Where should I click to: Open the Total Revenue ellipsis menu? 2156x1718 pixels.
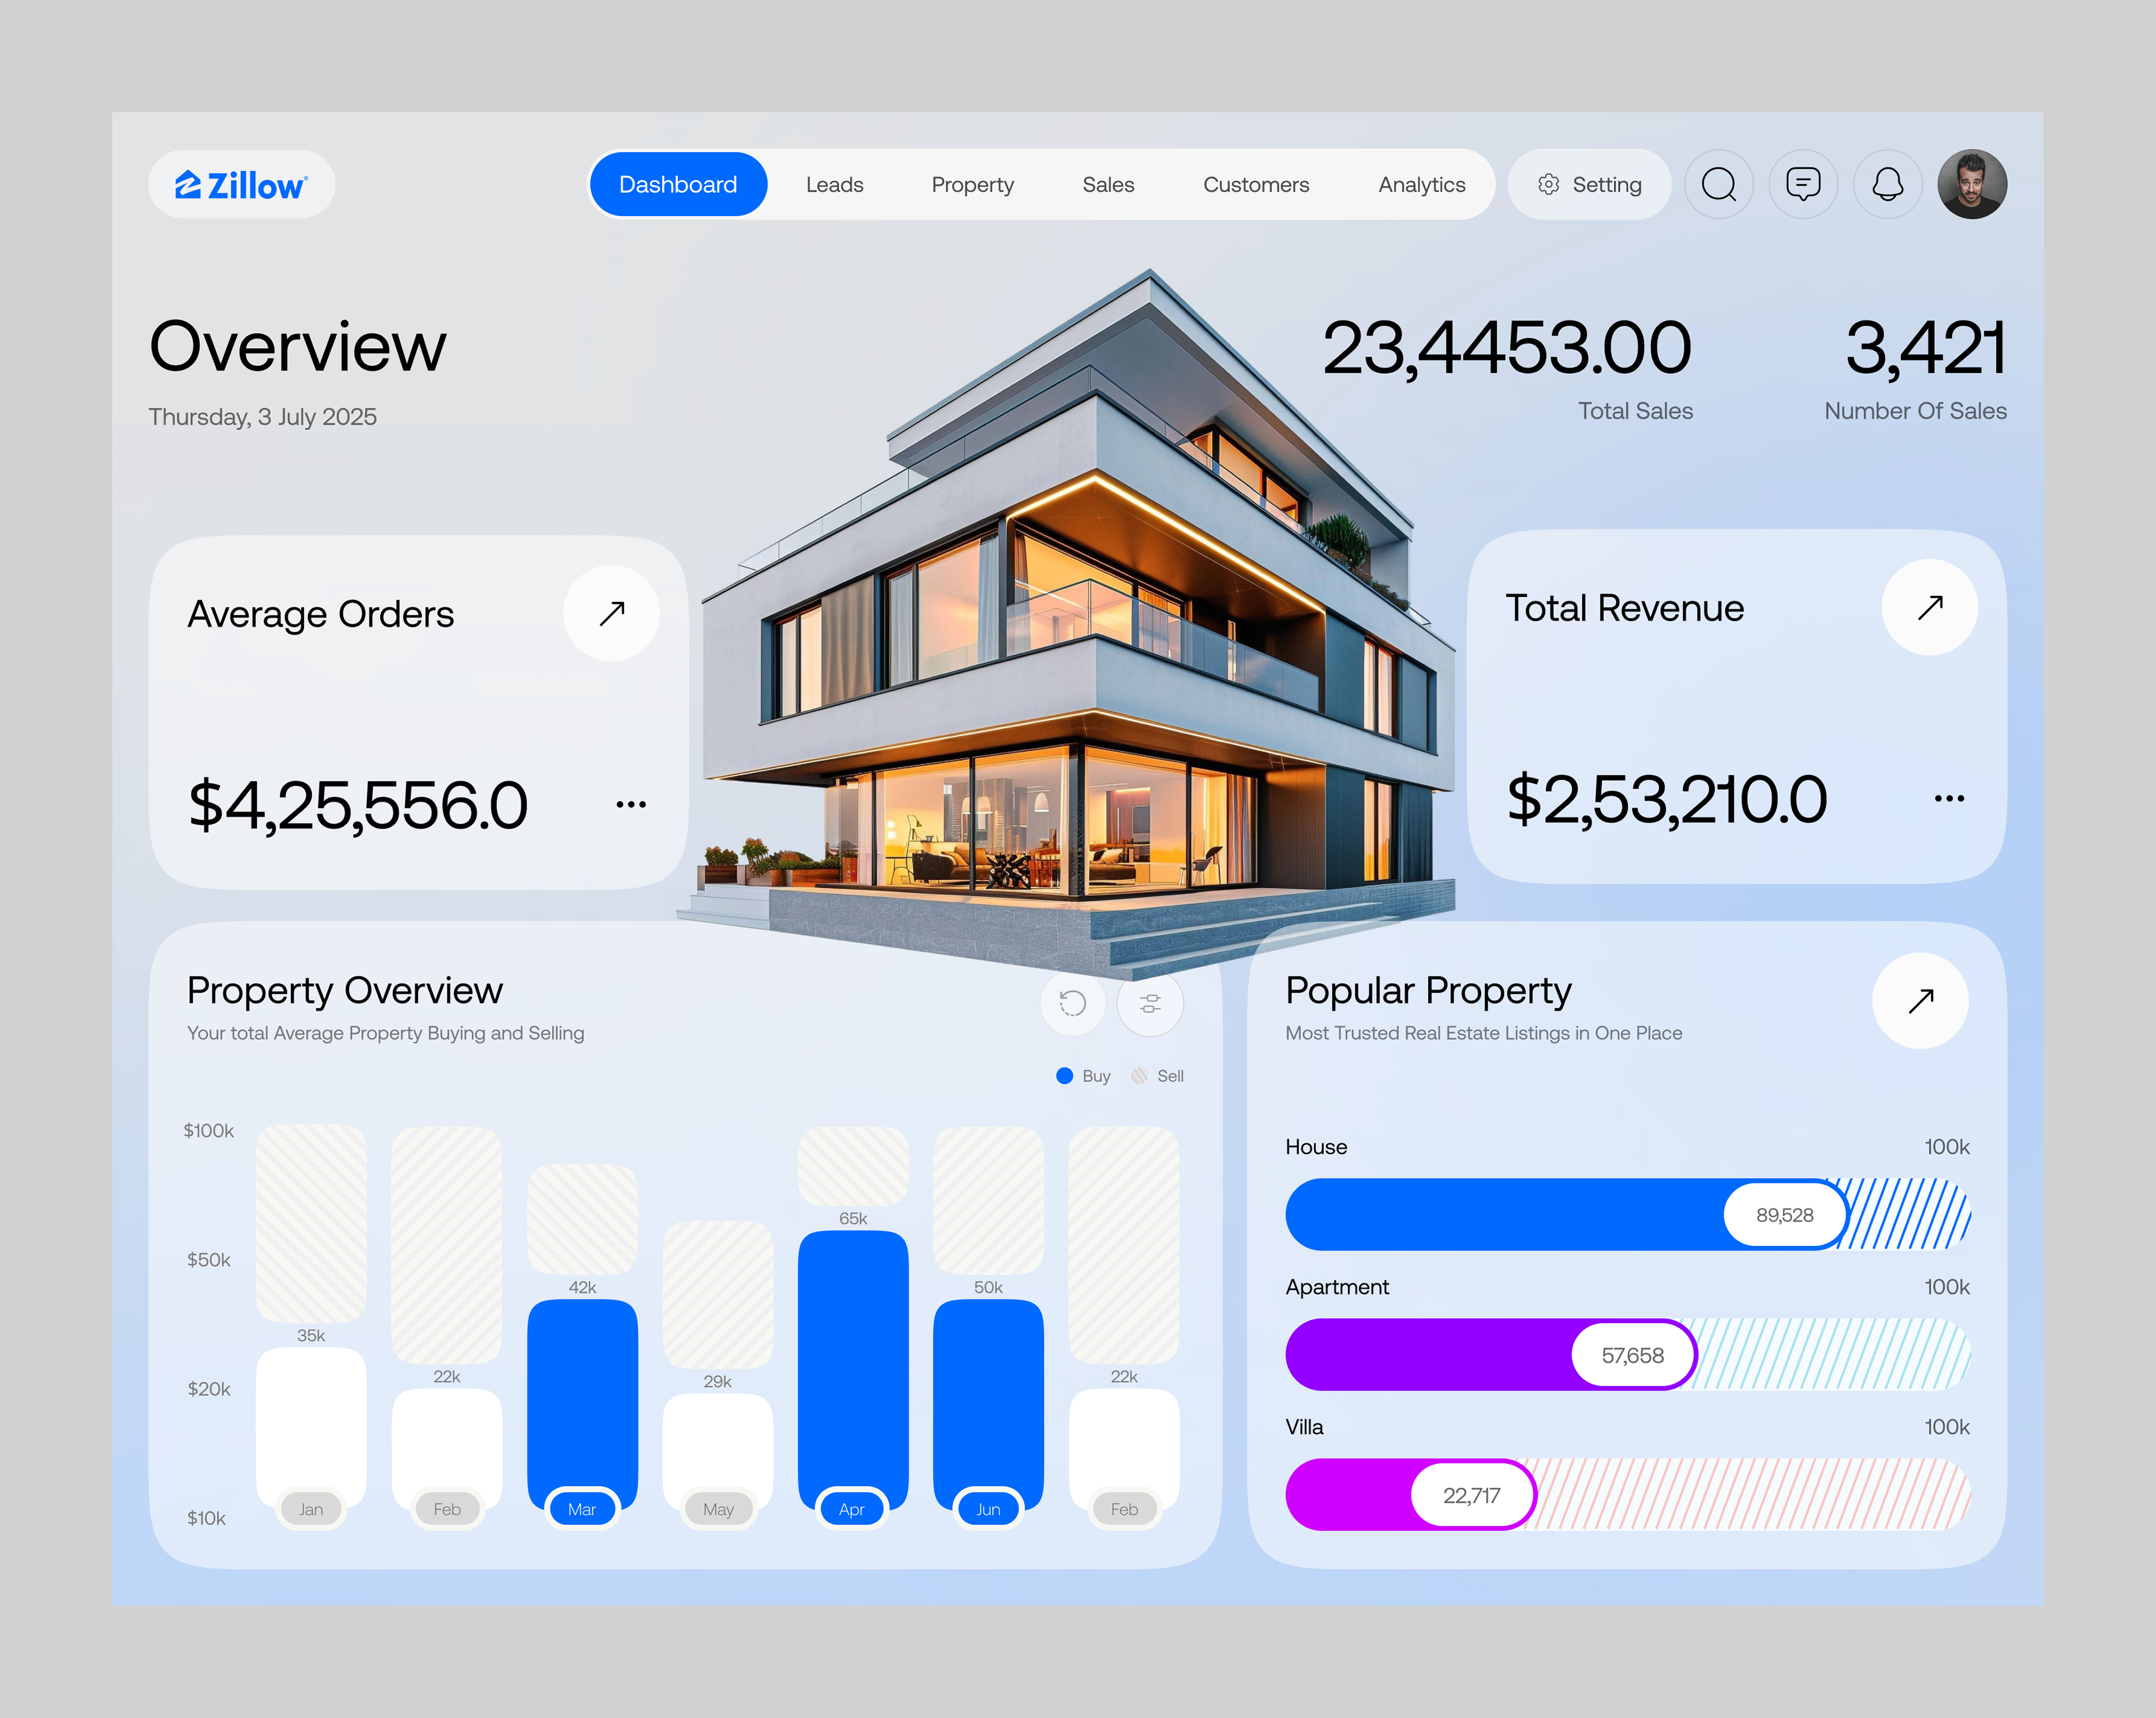pos(1951,797)
